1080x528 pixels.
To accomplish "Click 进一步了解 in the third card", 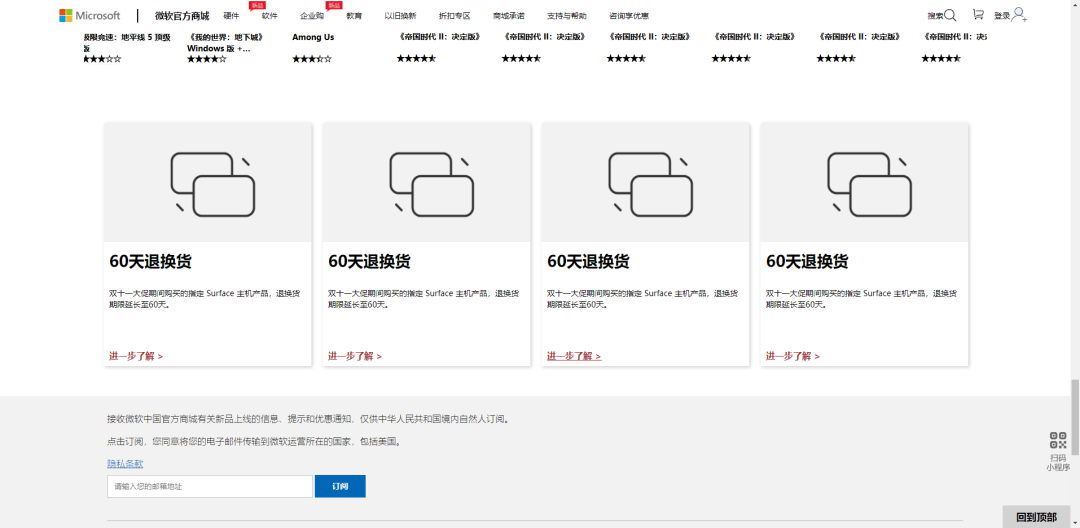I will pyautogui.click(x=574, y=356).
